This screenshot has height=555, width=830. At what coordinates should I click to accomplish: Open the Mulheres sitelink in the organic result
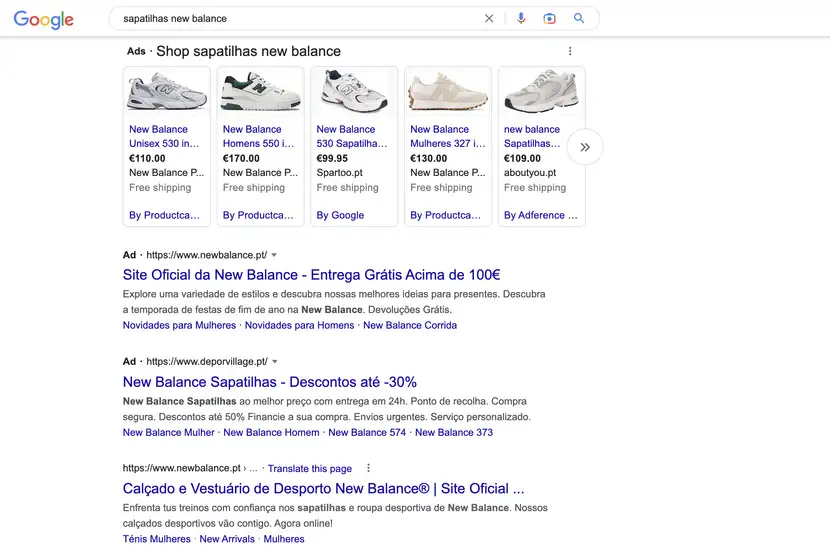coord(284,539)
